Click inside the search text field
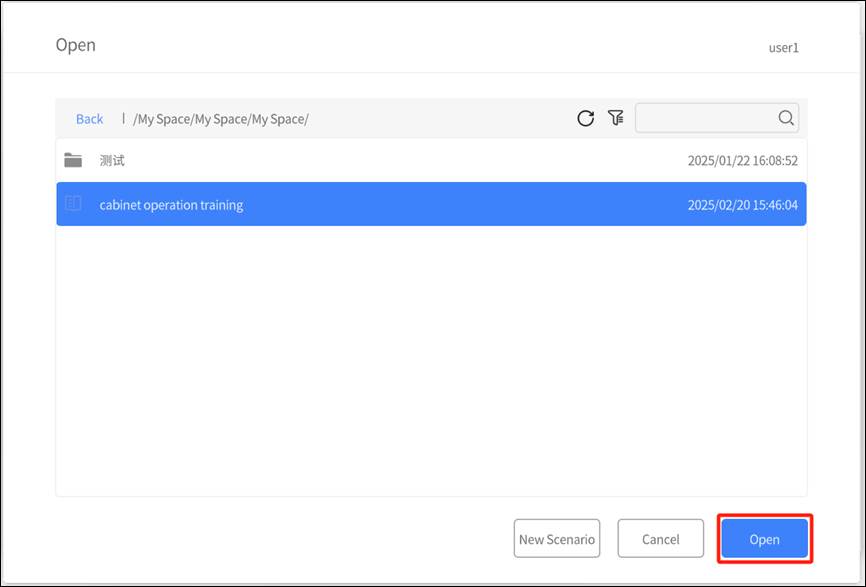 pos(706,118)
